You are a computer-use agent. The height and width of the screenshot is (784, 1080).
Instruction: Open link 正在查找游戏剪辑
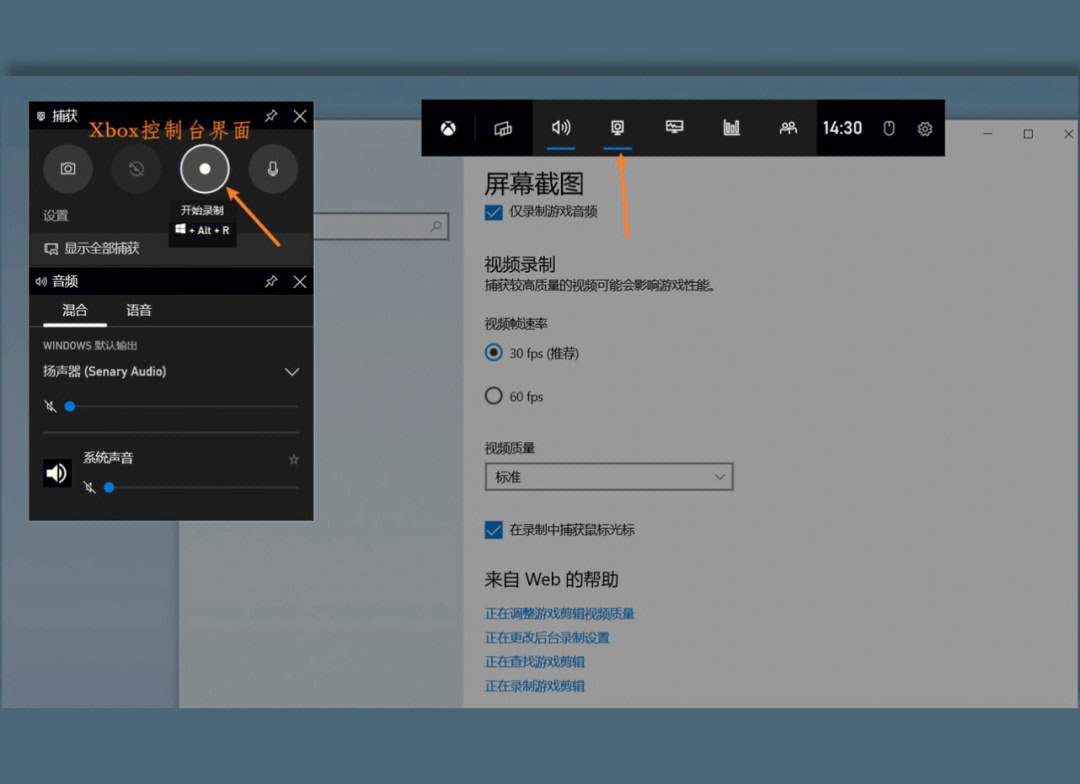(x=534, y=661)
